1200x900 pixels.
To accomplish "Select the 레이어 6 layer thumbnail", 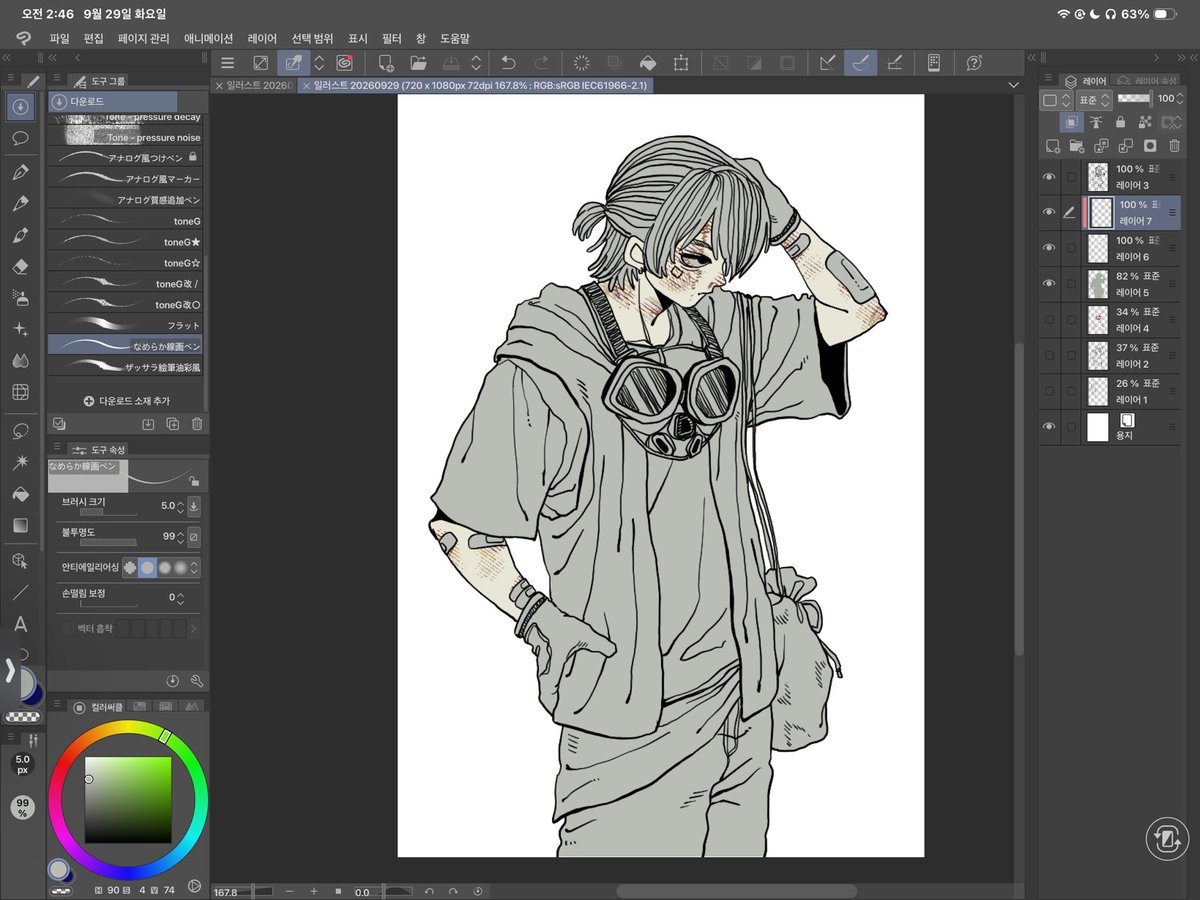I will click(1099, 249).
